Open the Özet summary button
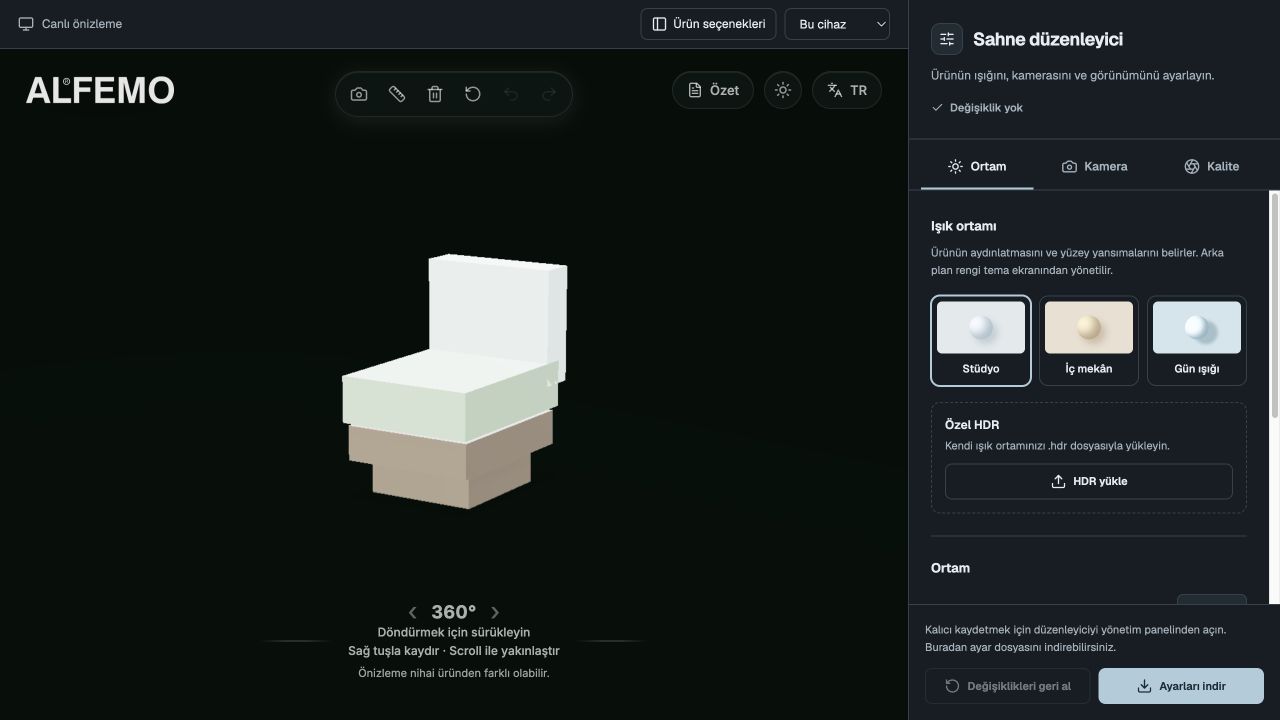The width and height of the screenshot is (1280, 720). tap(713, 90)
